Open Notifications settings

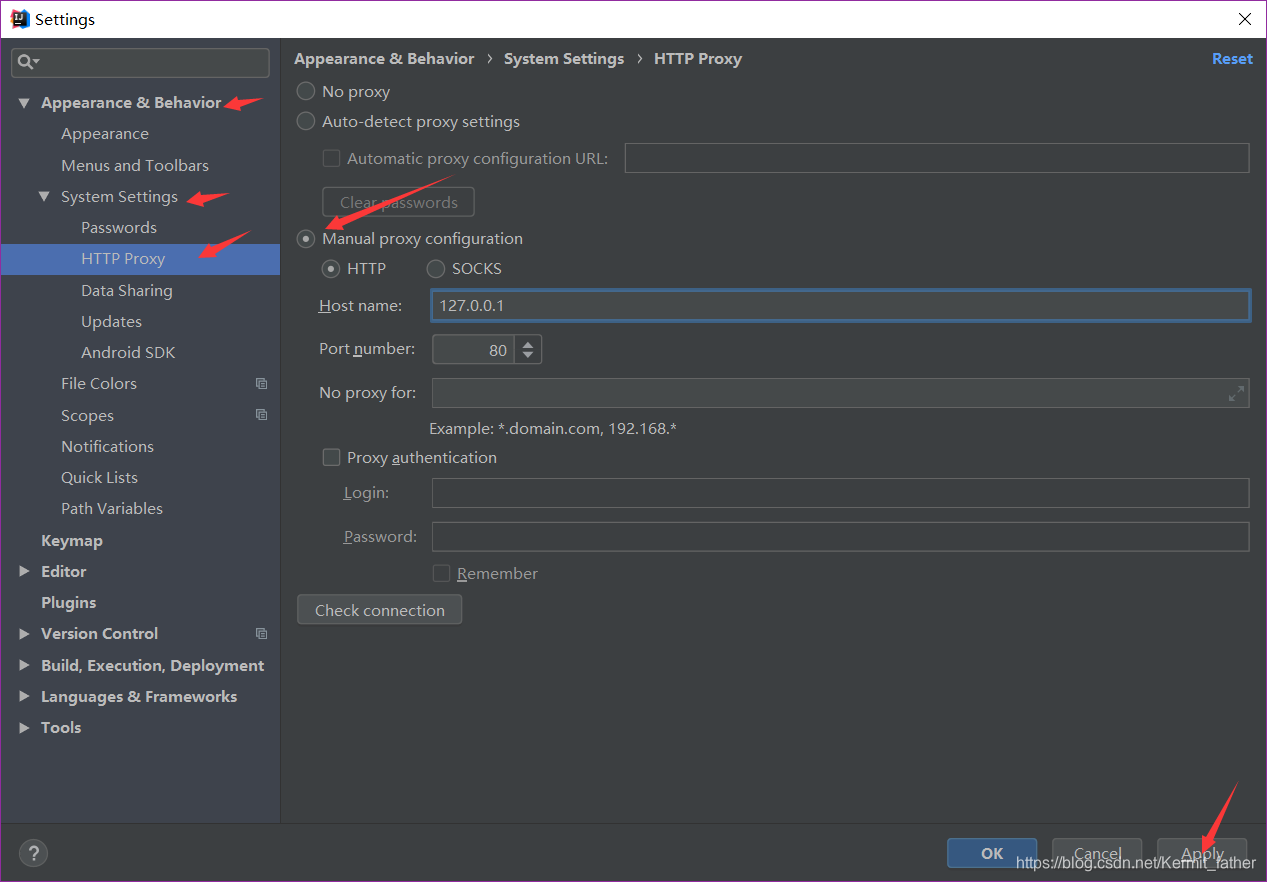(107, 446)
